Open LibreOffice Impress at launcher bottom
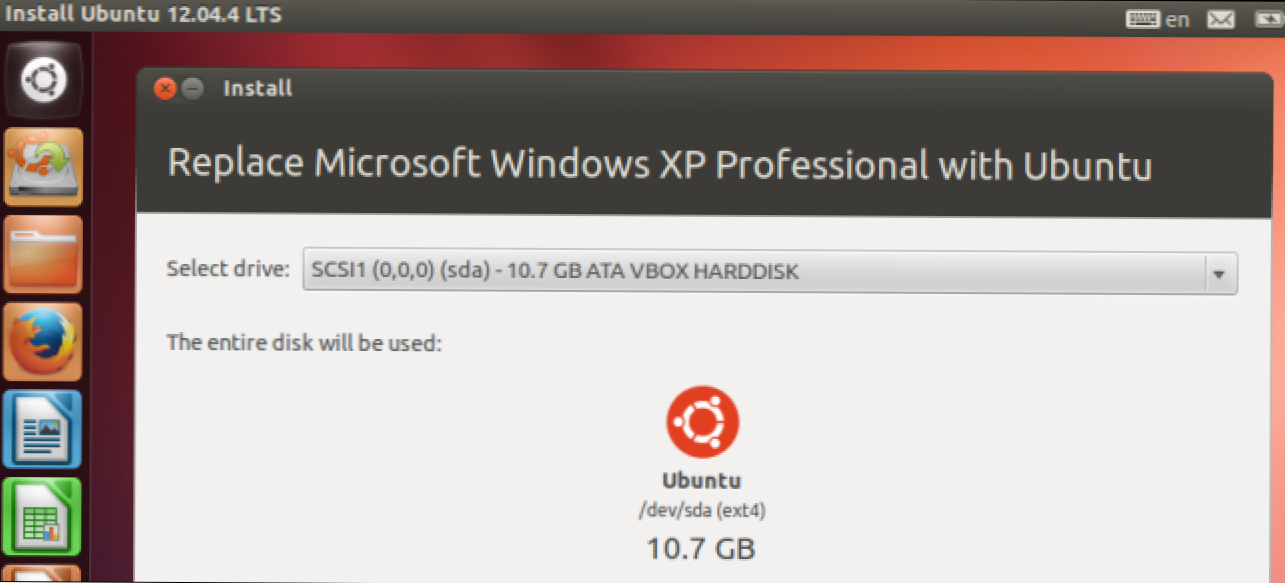Image resolution: width=1285 pixels, height=583 pixels. tap(43, 575)
